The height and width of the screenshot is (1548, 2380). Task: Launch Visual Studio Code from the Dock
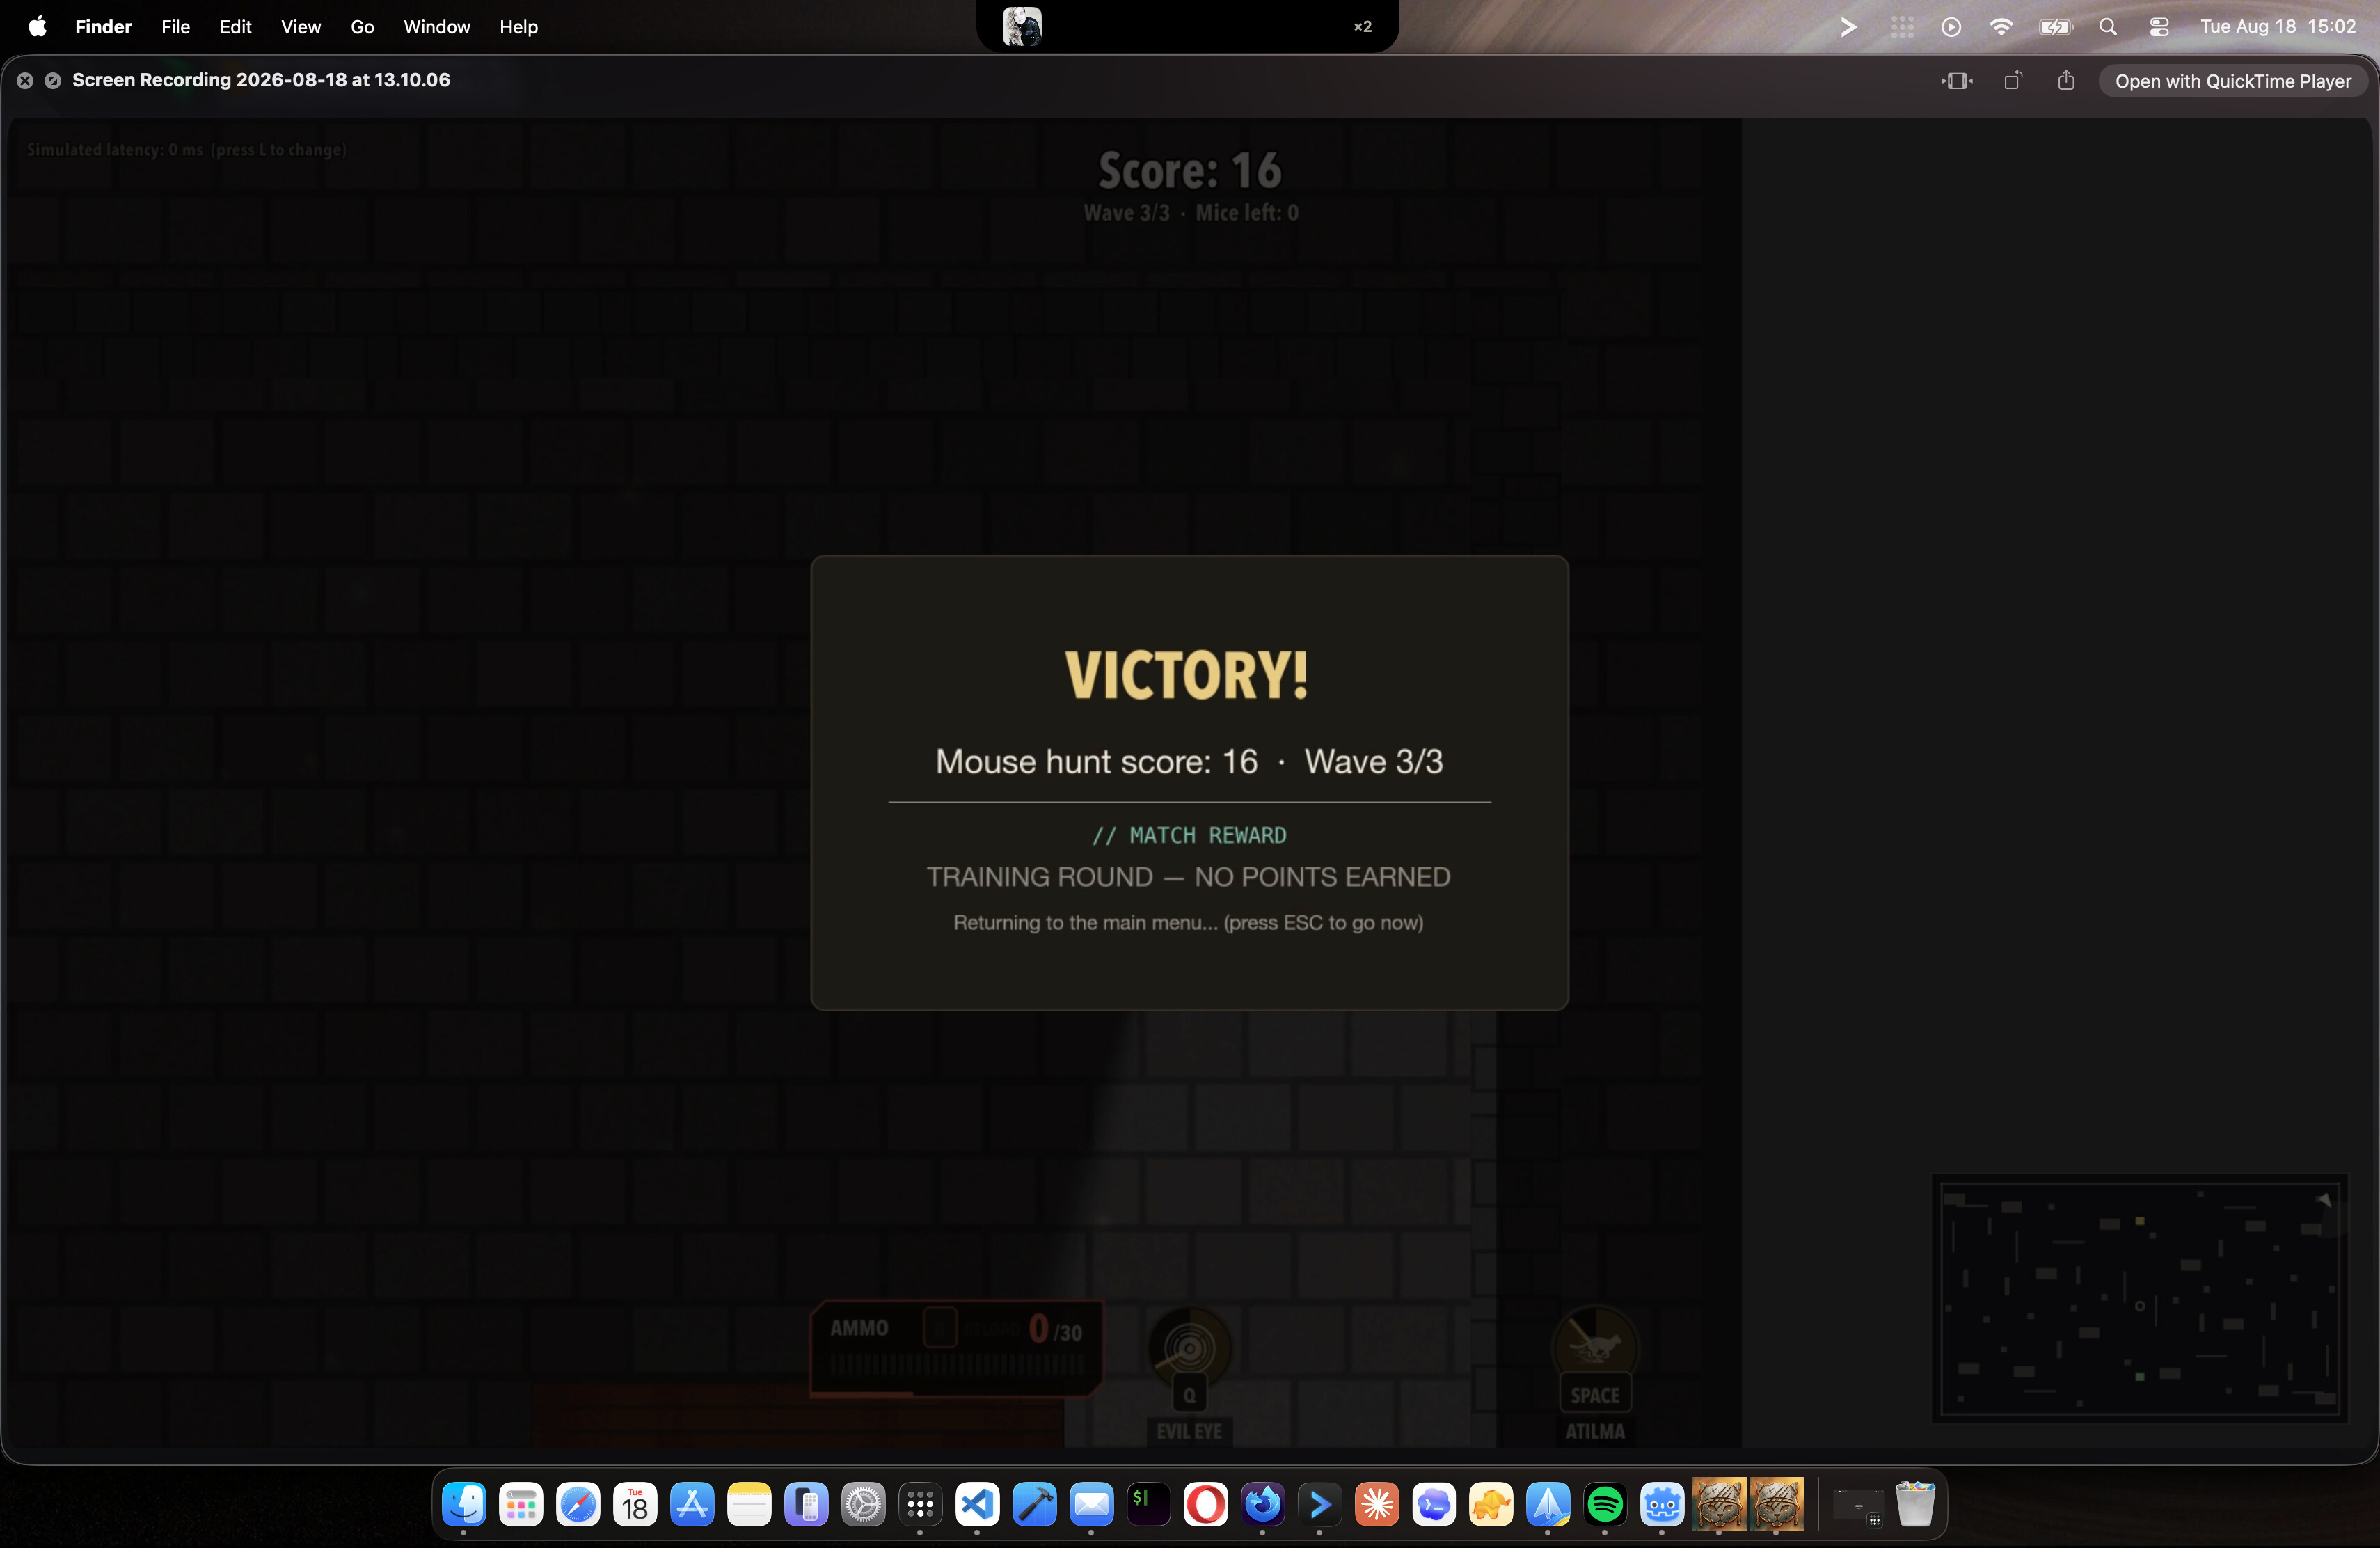[x=977, y=1503]
